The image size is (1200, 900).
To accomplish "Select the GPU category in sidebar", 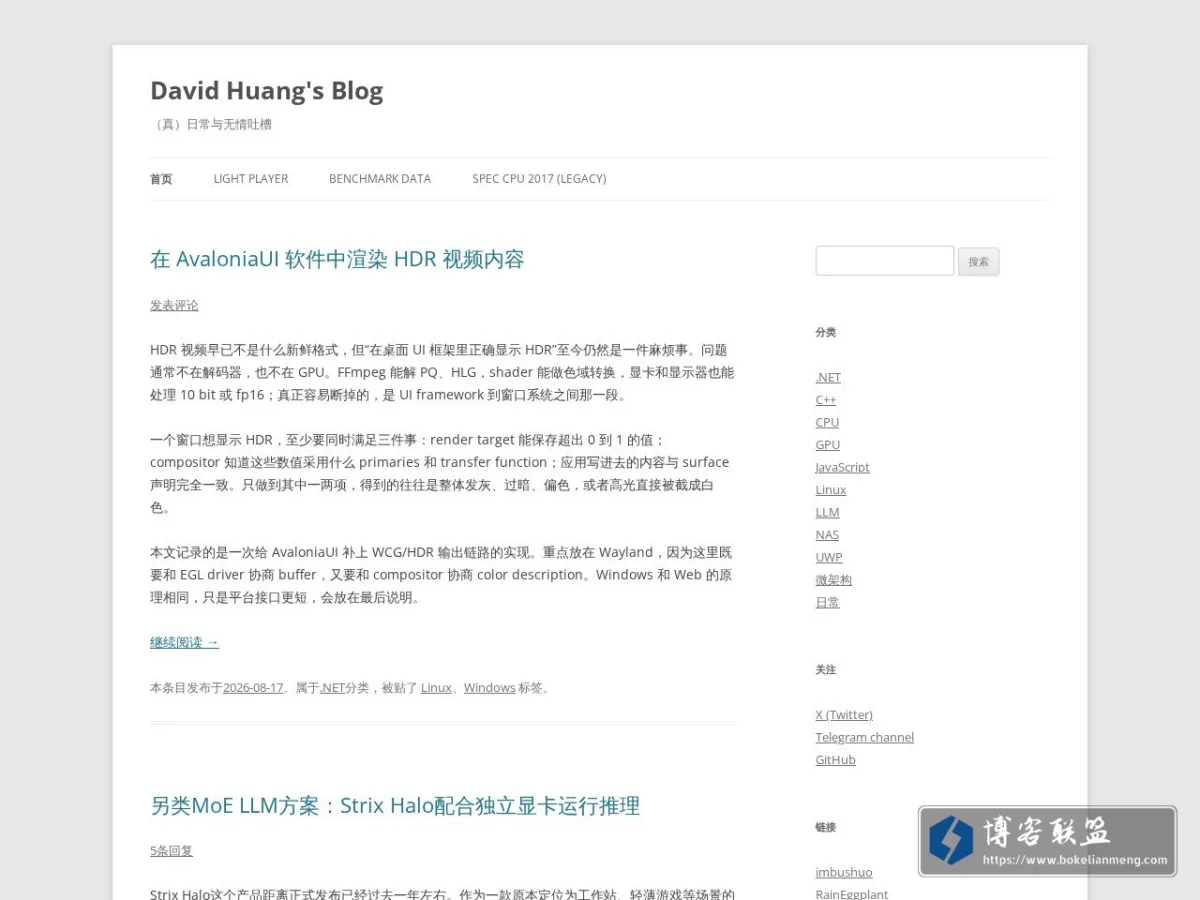I will tap(827, 445).
